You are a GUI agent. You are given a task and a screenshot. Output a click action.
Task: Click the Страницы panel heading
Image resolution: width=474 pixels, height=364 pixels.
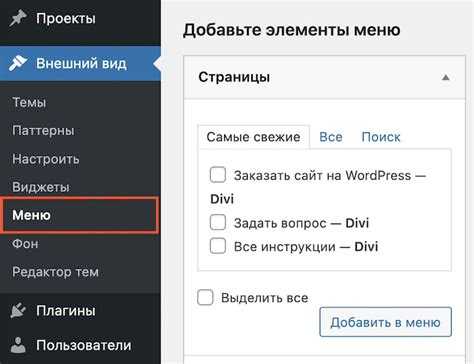(x=234, y=77)
